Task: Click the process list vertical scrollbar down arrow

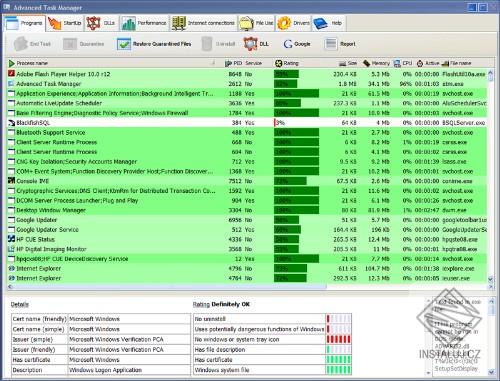Action: pos(490,279)
